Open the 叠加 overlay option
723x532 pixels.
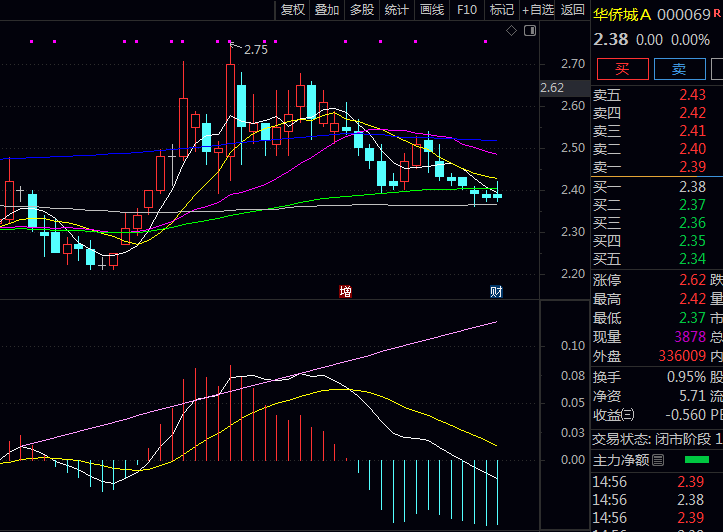tap(327, 10)
